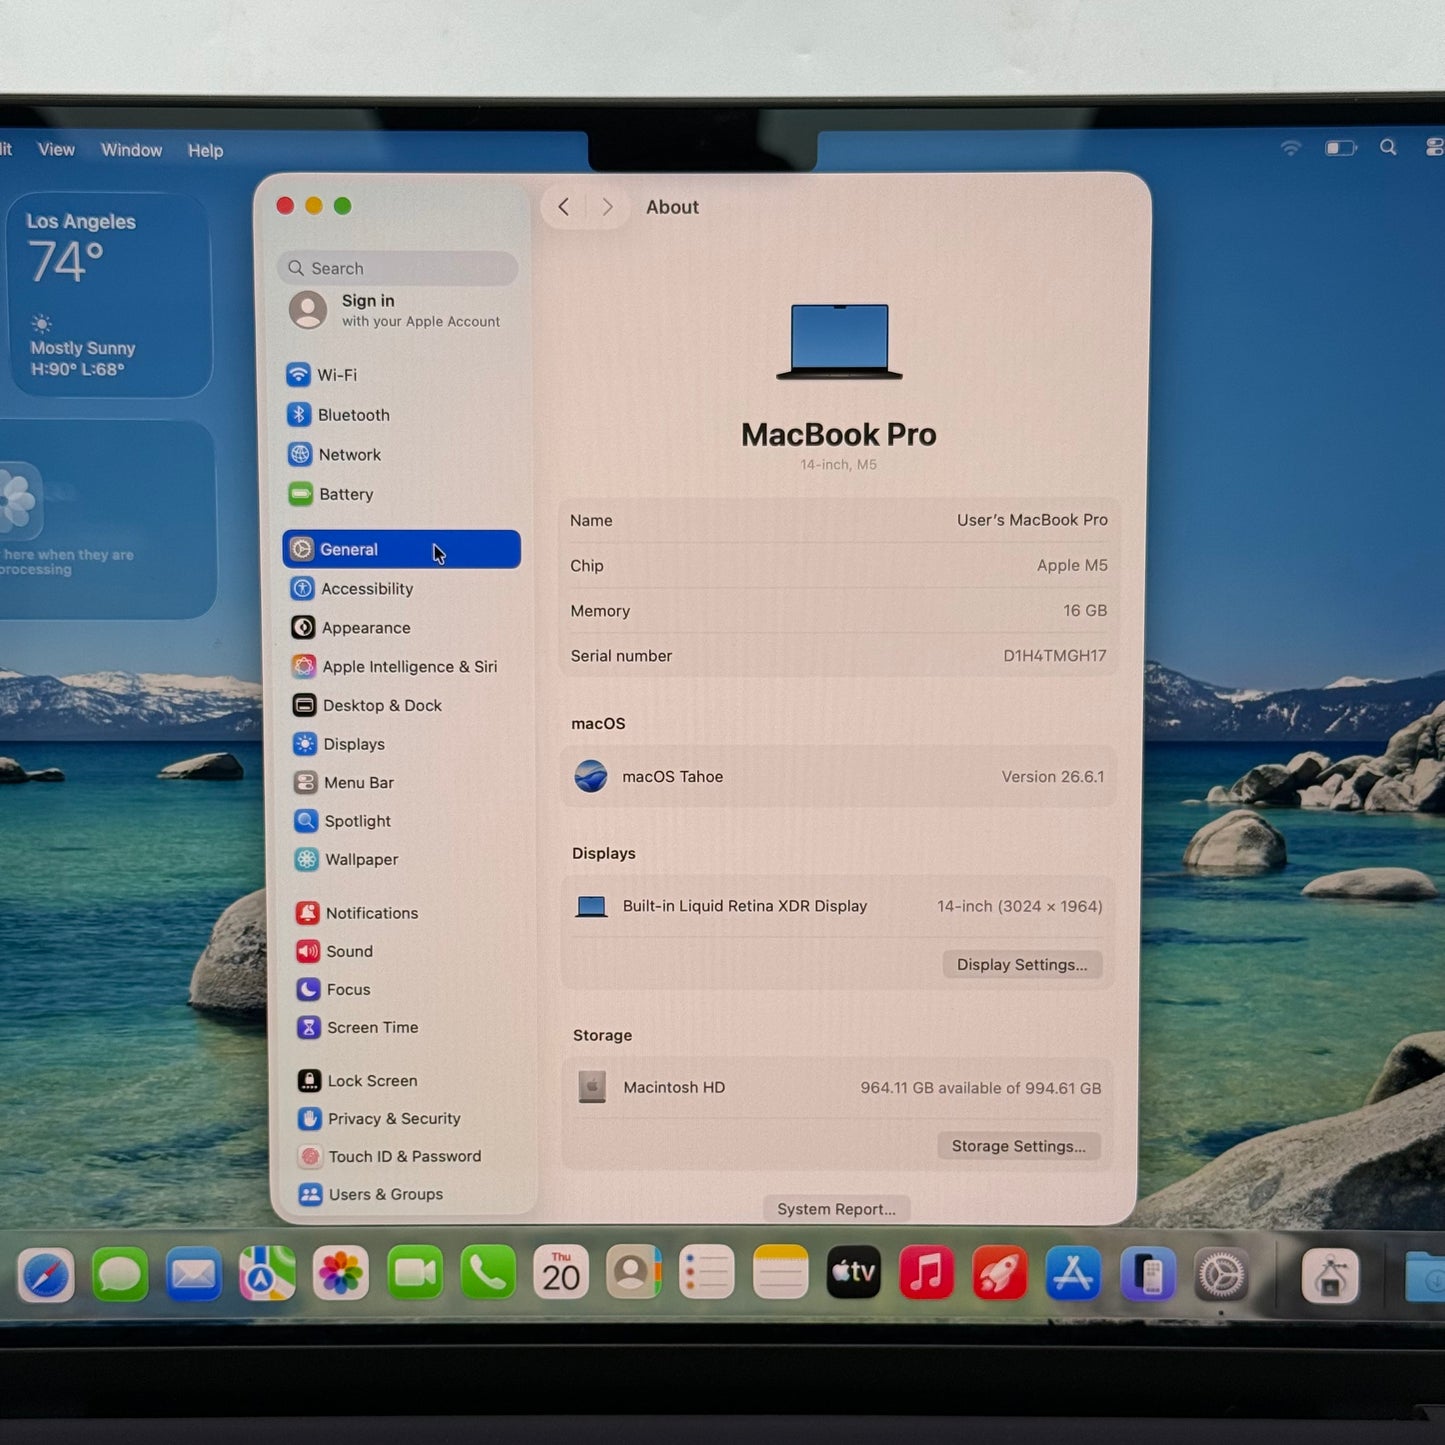Viewport: 1445px width, 1445px height.
Task: Focus the sidebar Search field
Action: 397,268
